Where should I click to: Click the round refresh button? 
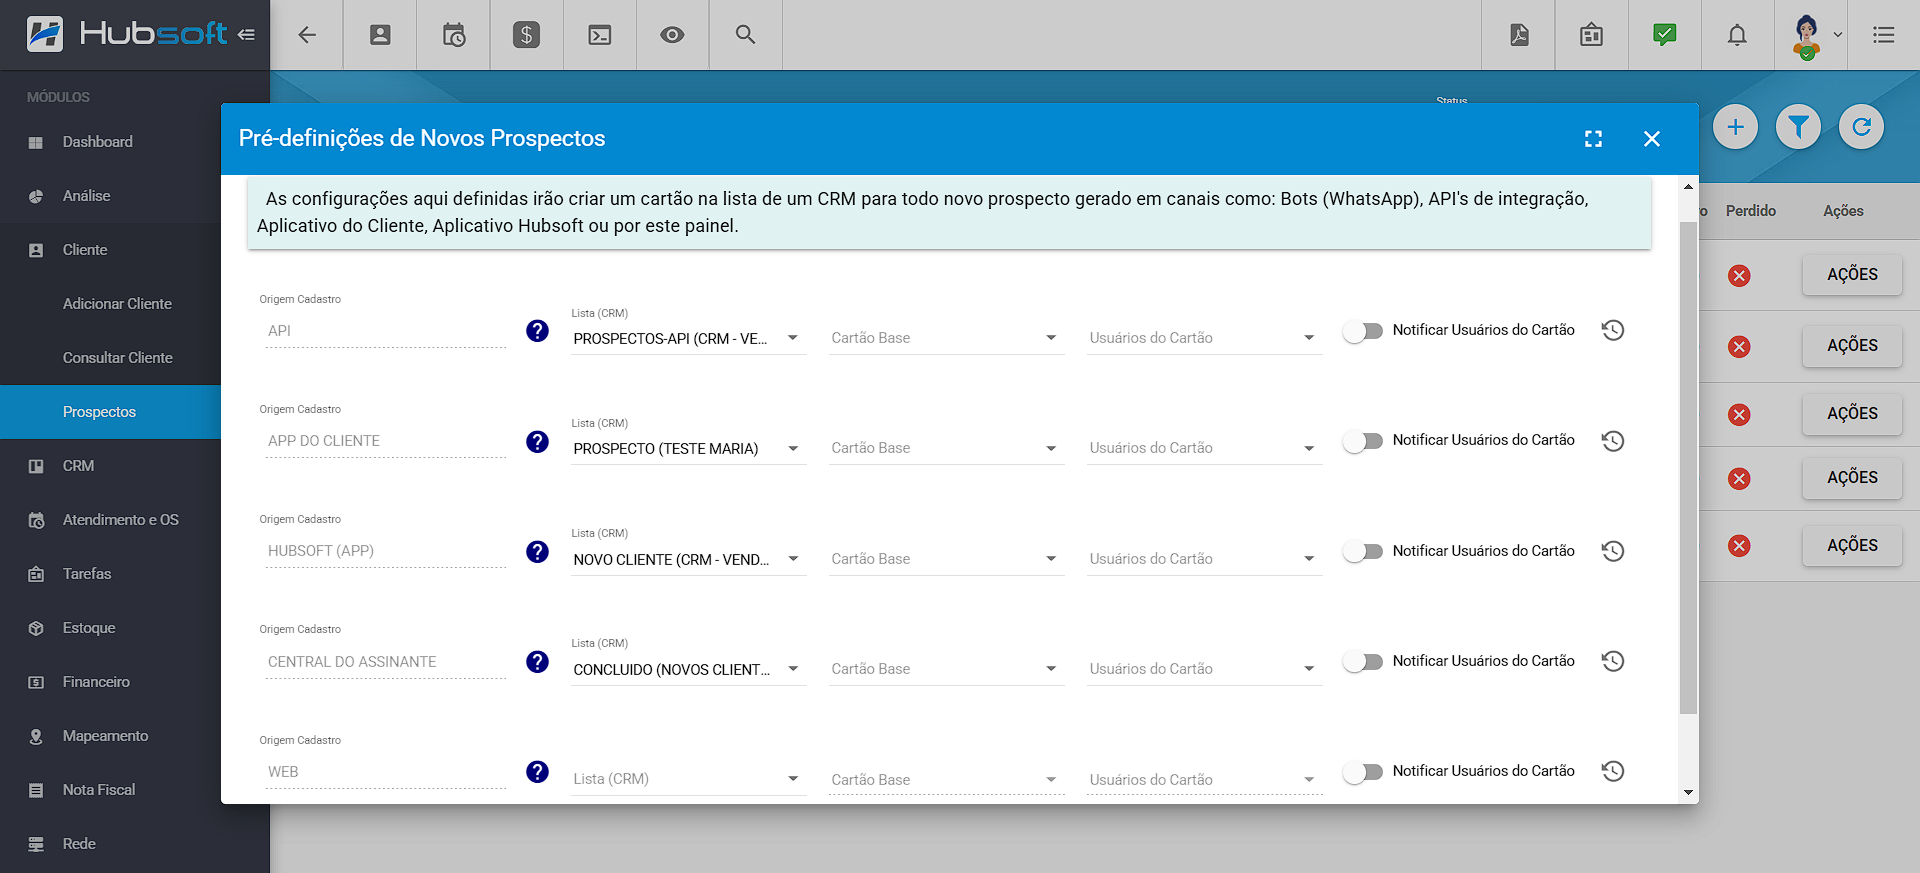tap(1862, 127)
